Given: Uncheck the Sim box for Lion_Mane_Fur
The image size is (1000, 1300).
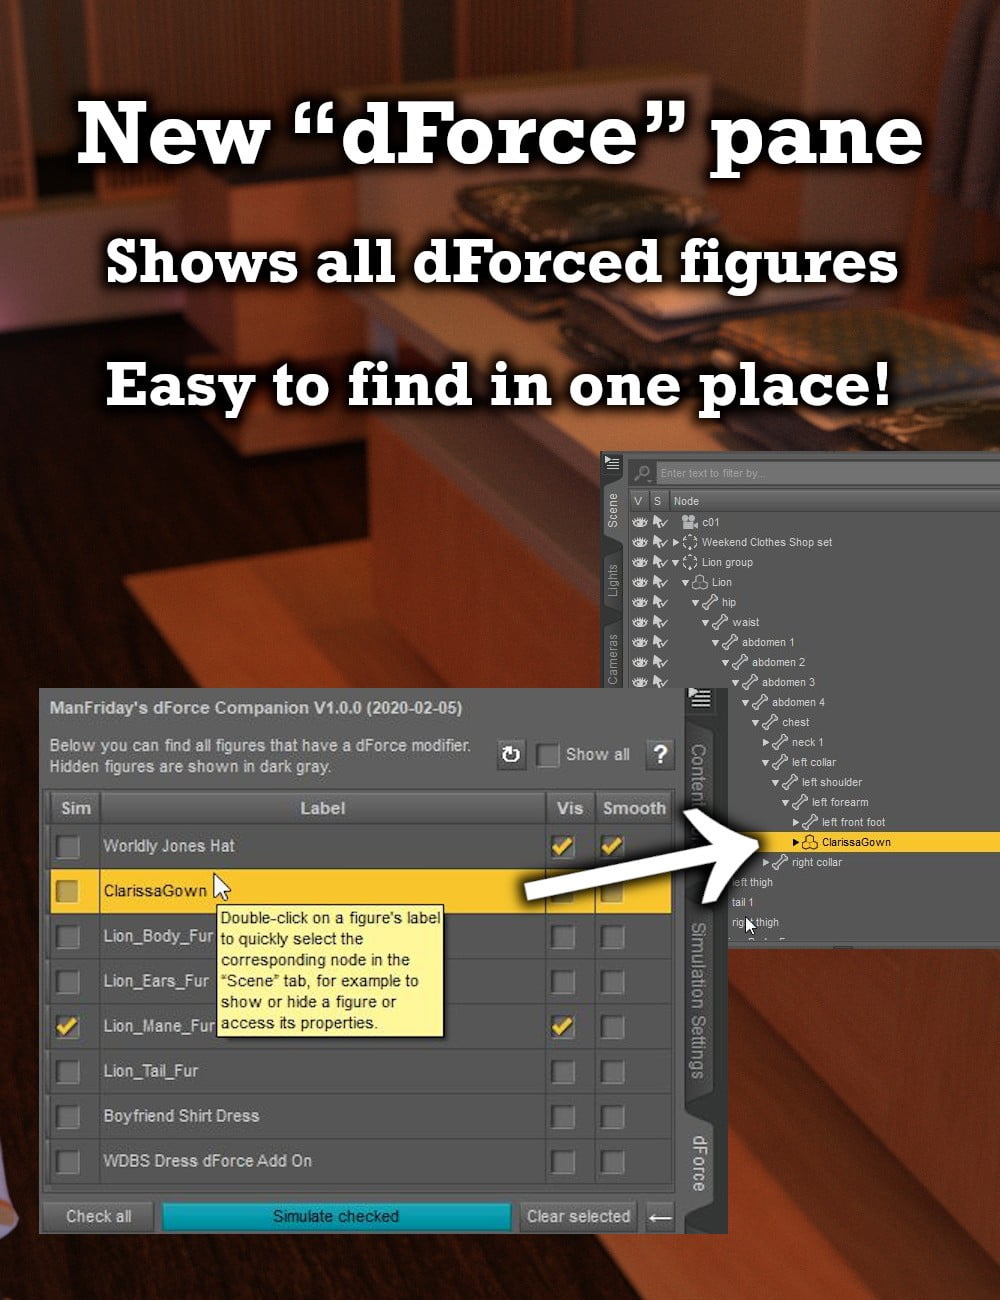Looking at the screenshot, I should (68, 1027).
